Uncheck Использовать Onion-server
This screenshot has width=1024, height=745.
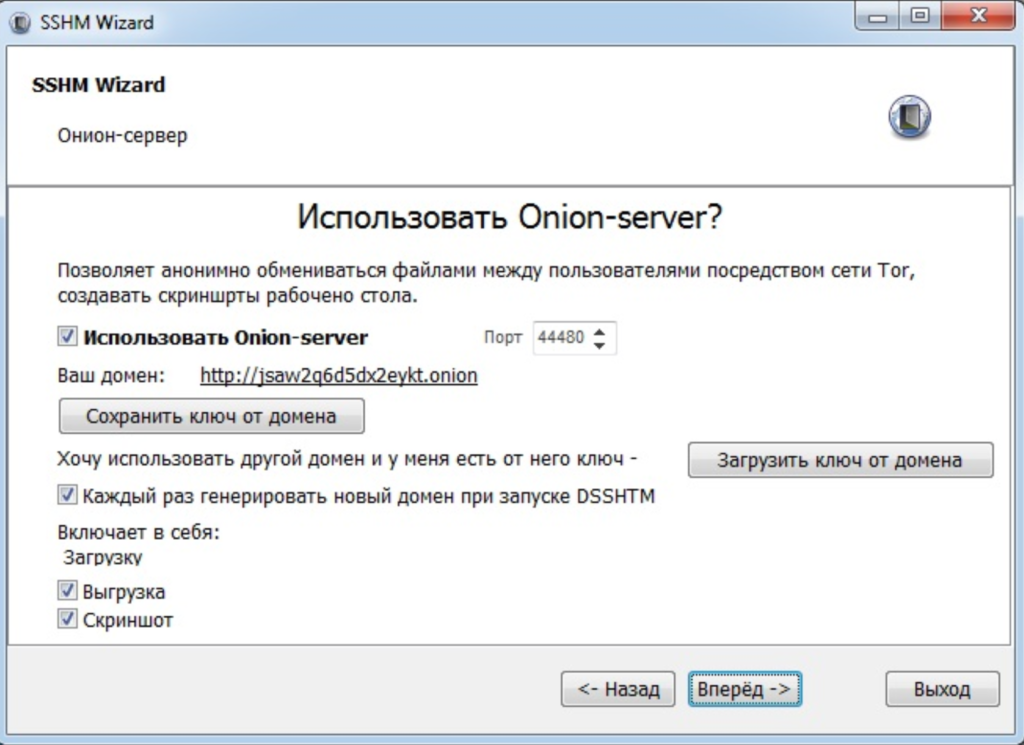(65, 337)
